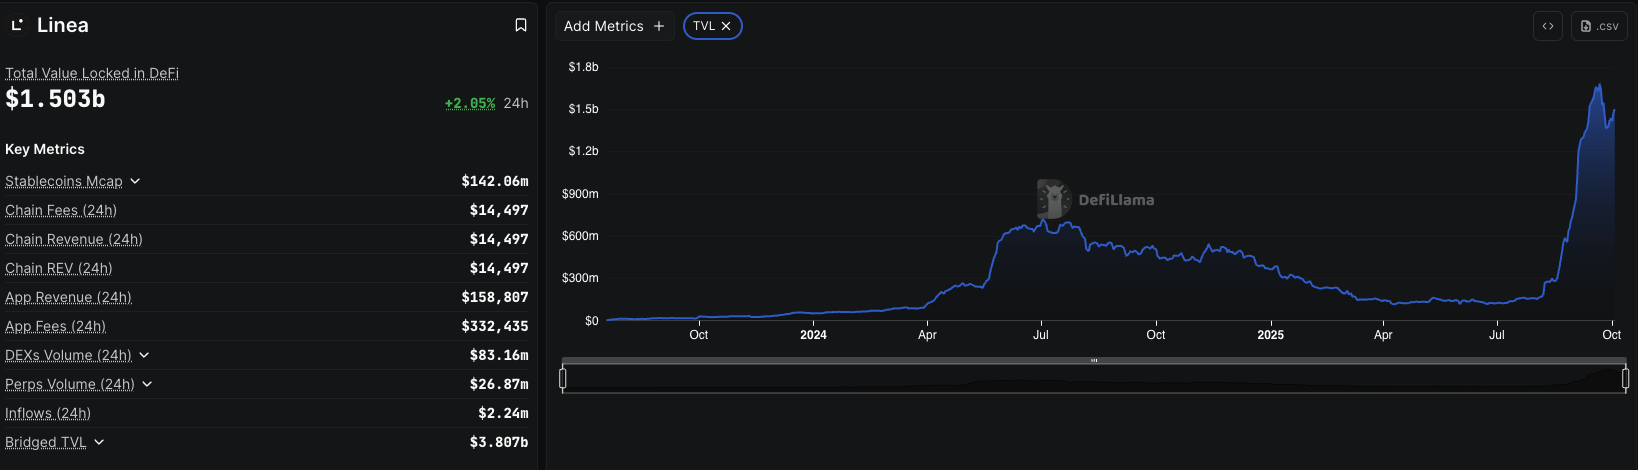This screenshot has height=470, width=1638.
Task: Toggle the TVL metric chip
Action: (704, 26)
